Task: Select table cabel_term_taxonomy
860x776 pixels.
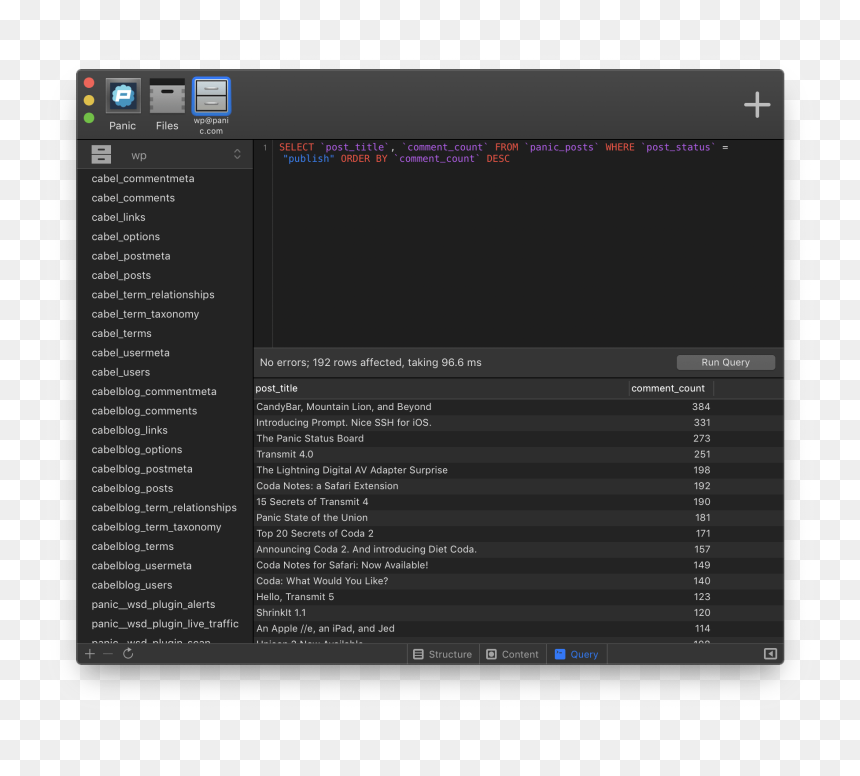Action: pos(165,314)
